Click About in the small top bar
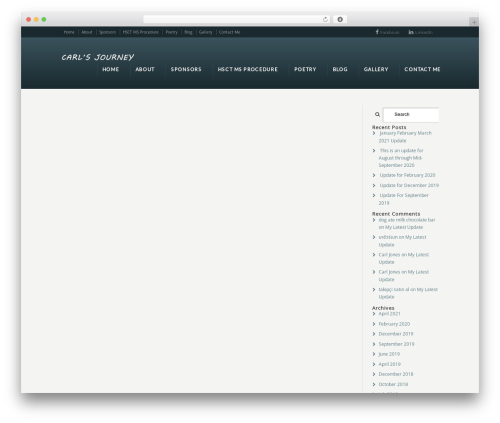This screenshot has height=423, width=500. point(87,32)
